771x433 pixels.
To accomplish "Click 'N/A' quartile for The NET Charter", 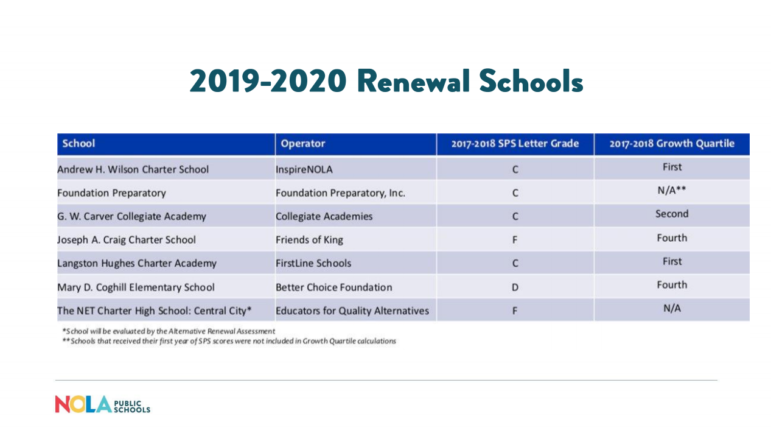I will tap(672, 308).
